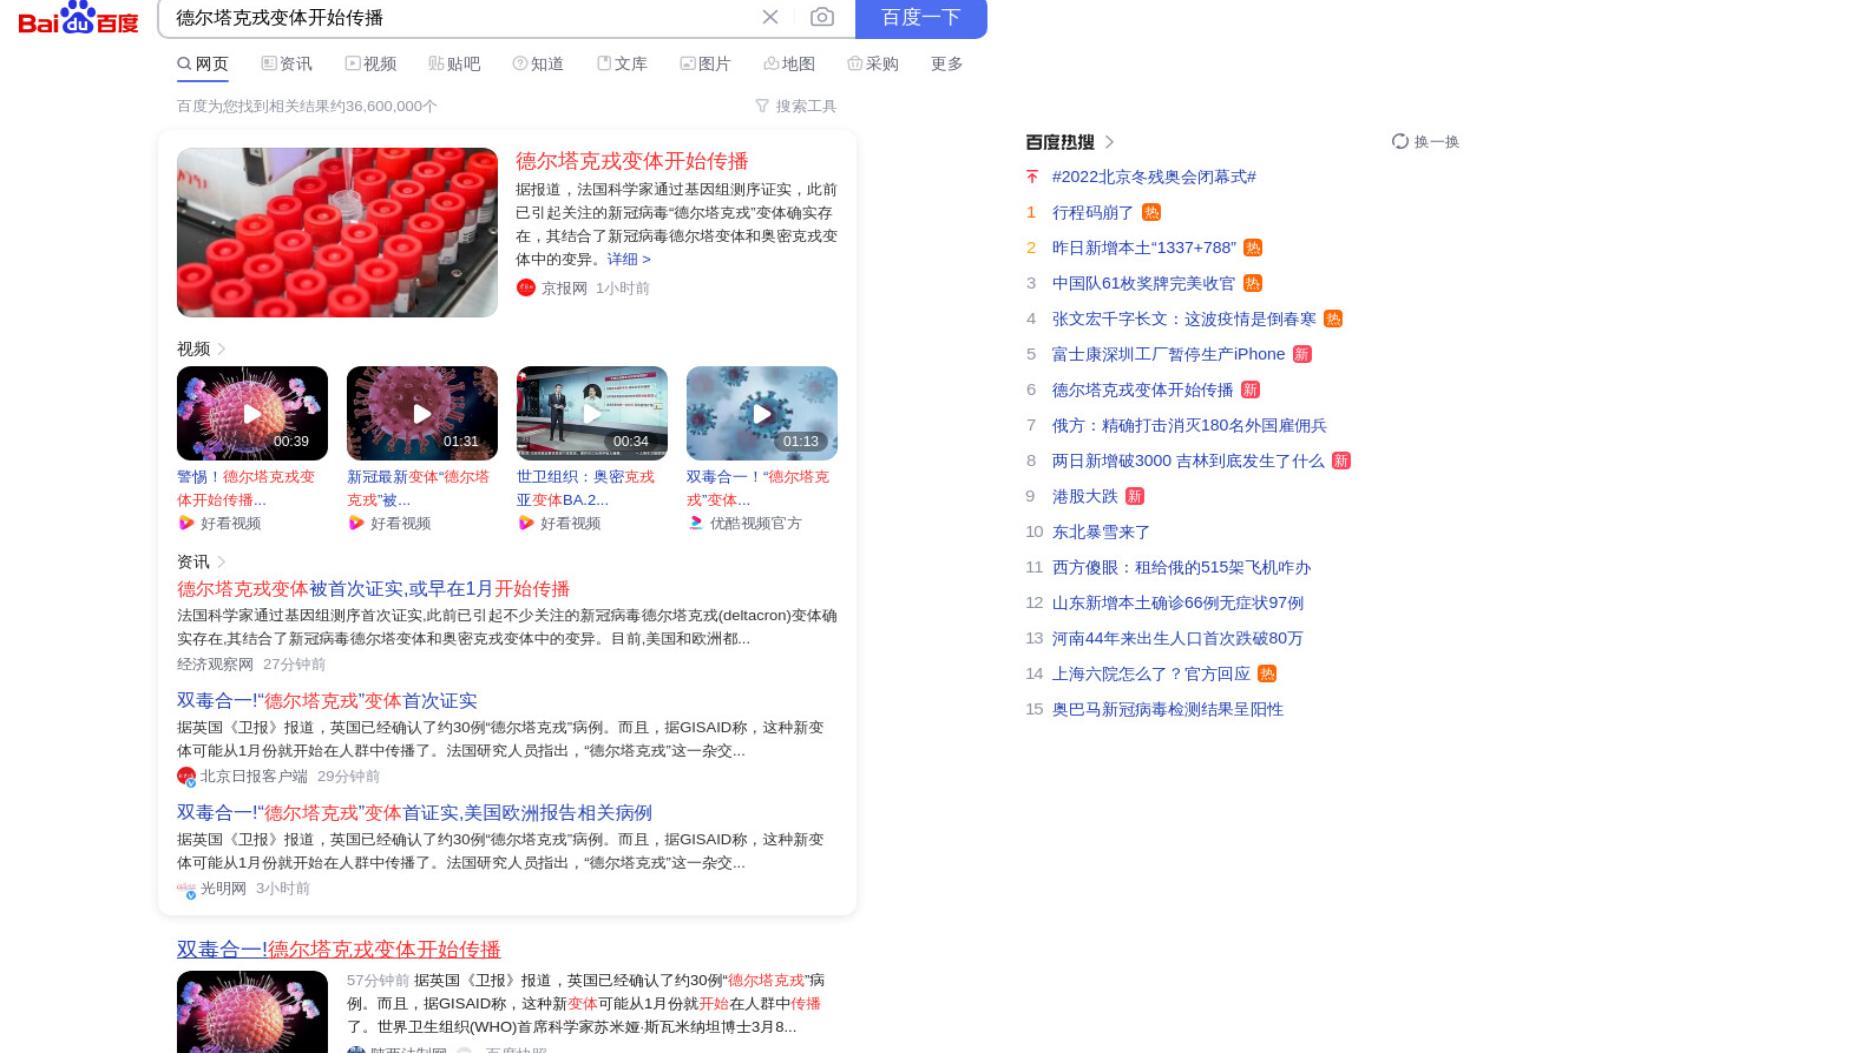Play the 00:39 video
1858x1053 pixels.
point(252,413)
